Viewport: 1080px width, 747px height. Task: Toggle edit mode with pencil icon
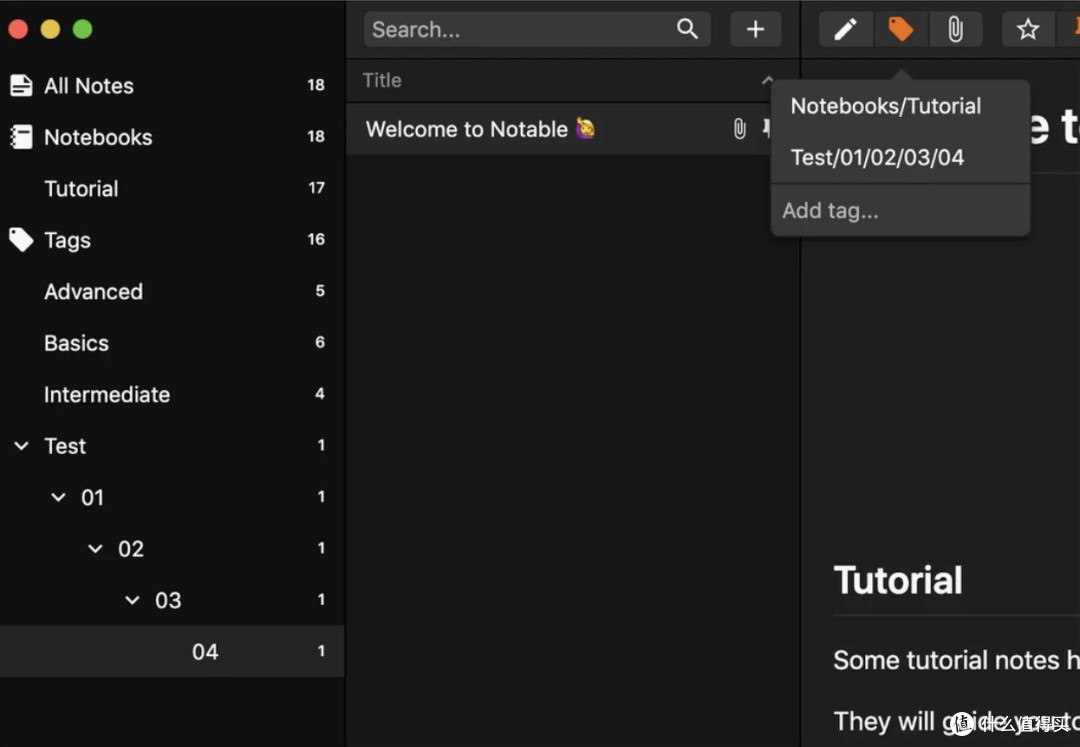tap(846, 29)
